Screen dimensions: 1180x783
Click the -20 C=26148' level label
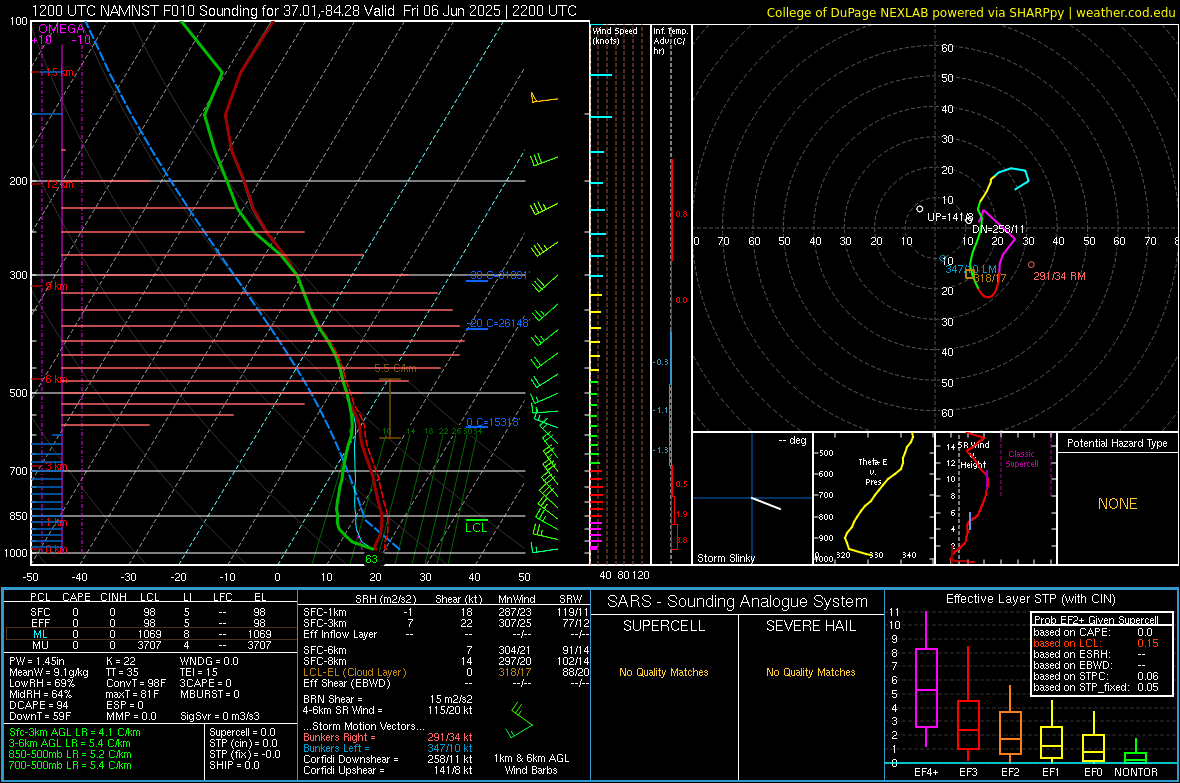click(x=498, y=323)
